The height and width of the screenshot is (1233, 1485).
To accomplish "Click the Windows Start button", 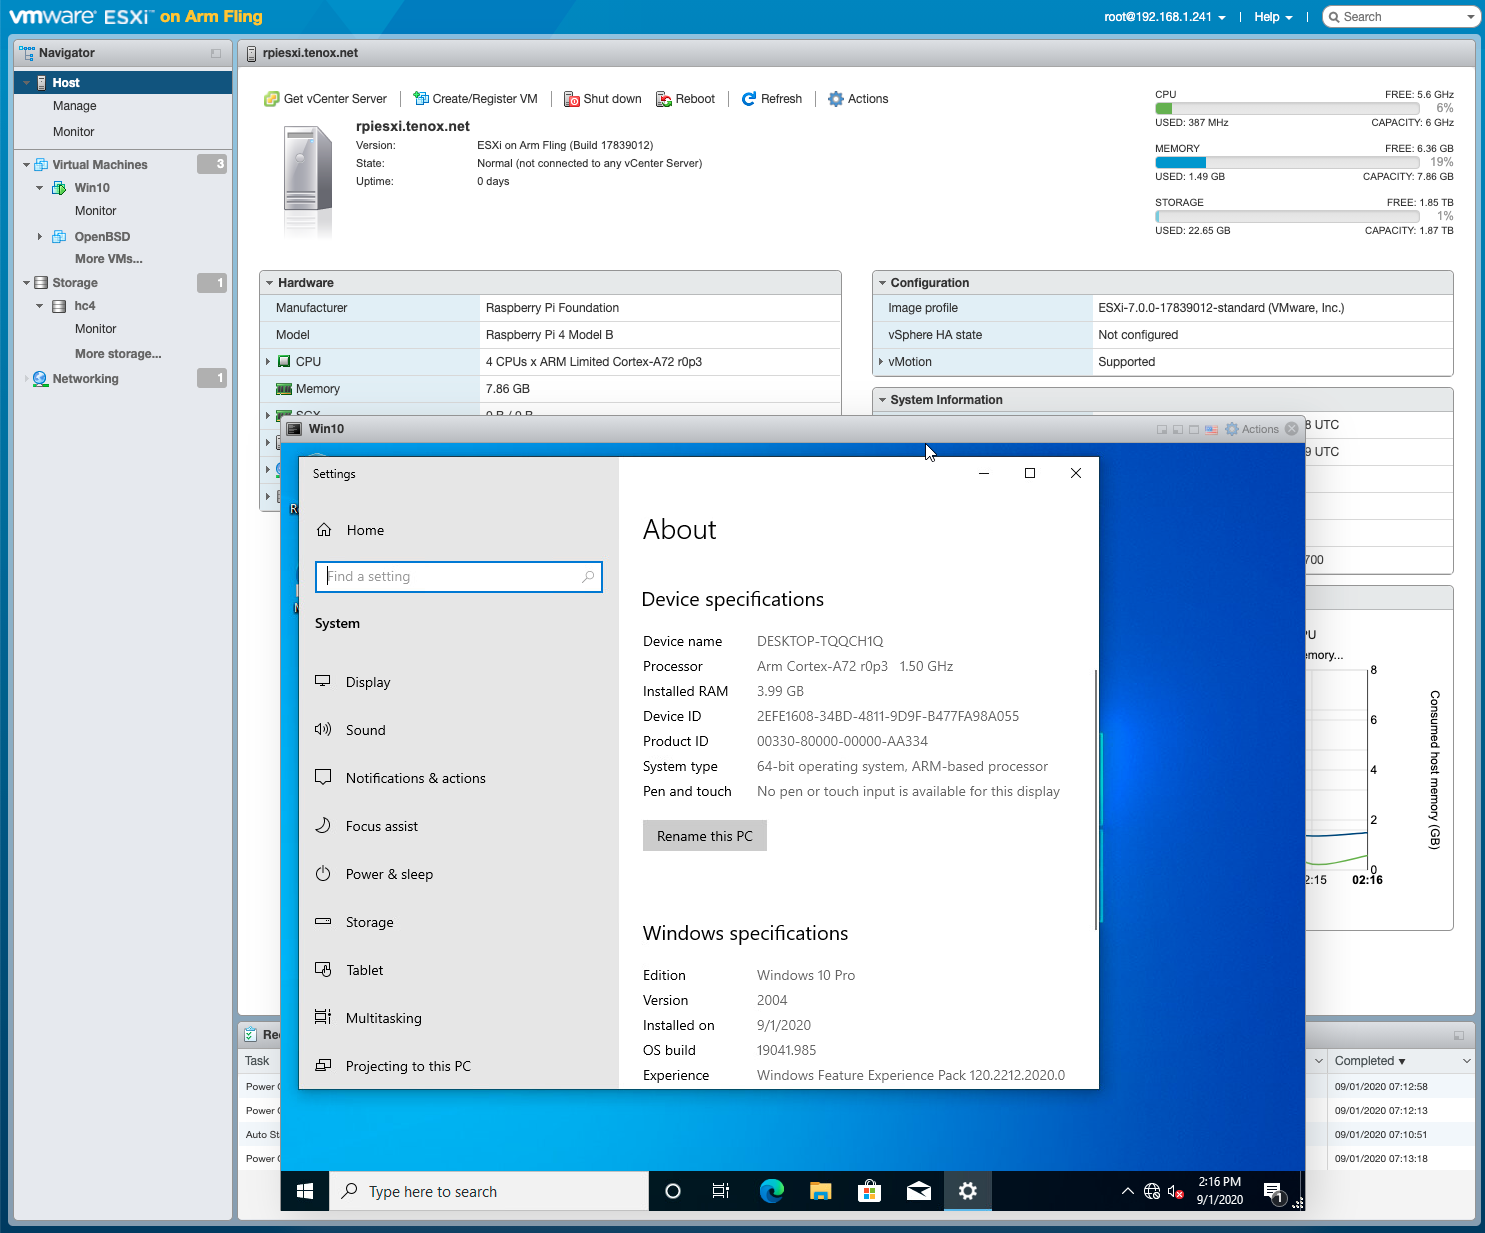I will pos(305,1191).
